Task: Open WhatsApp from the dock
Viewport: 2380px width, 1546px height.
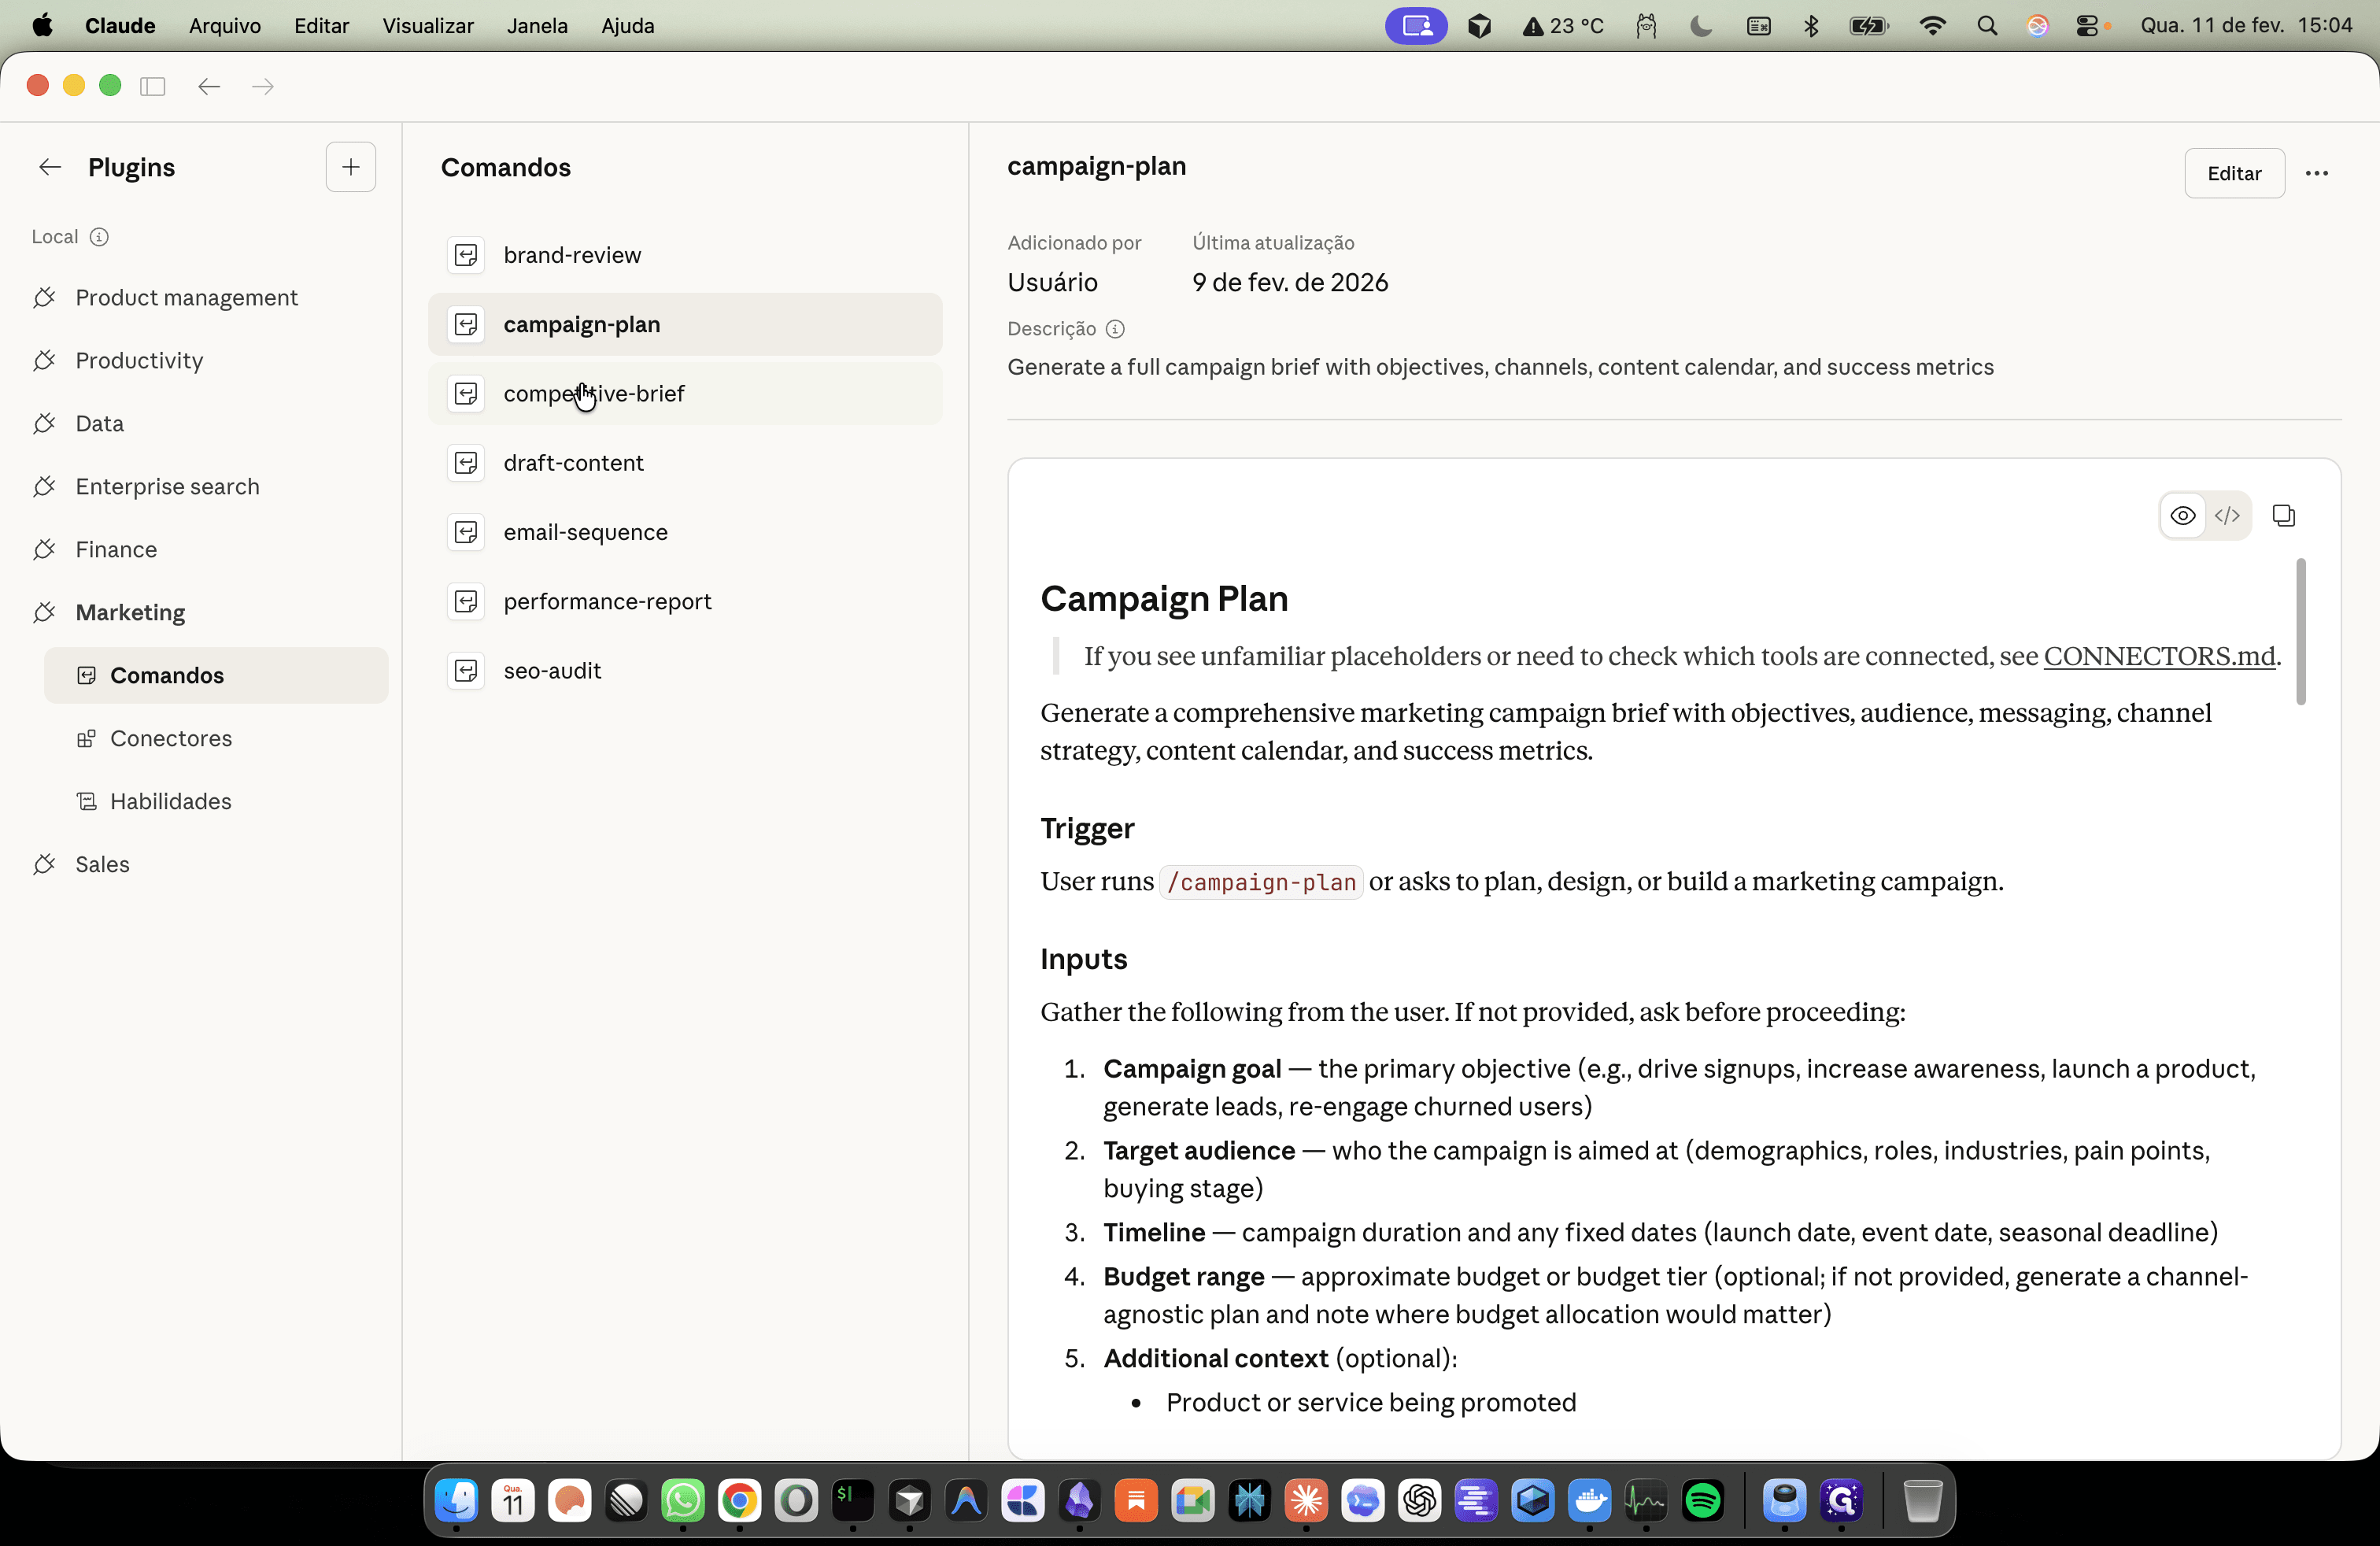Action: point(682,1500)
